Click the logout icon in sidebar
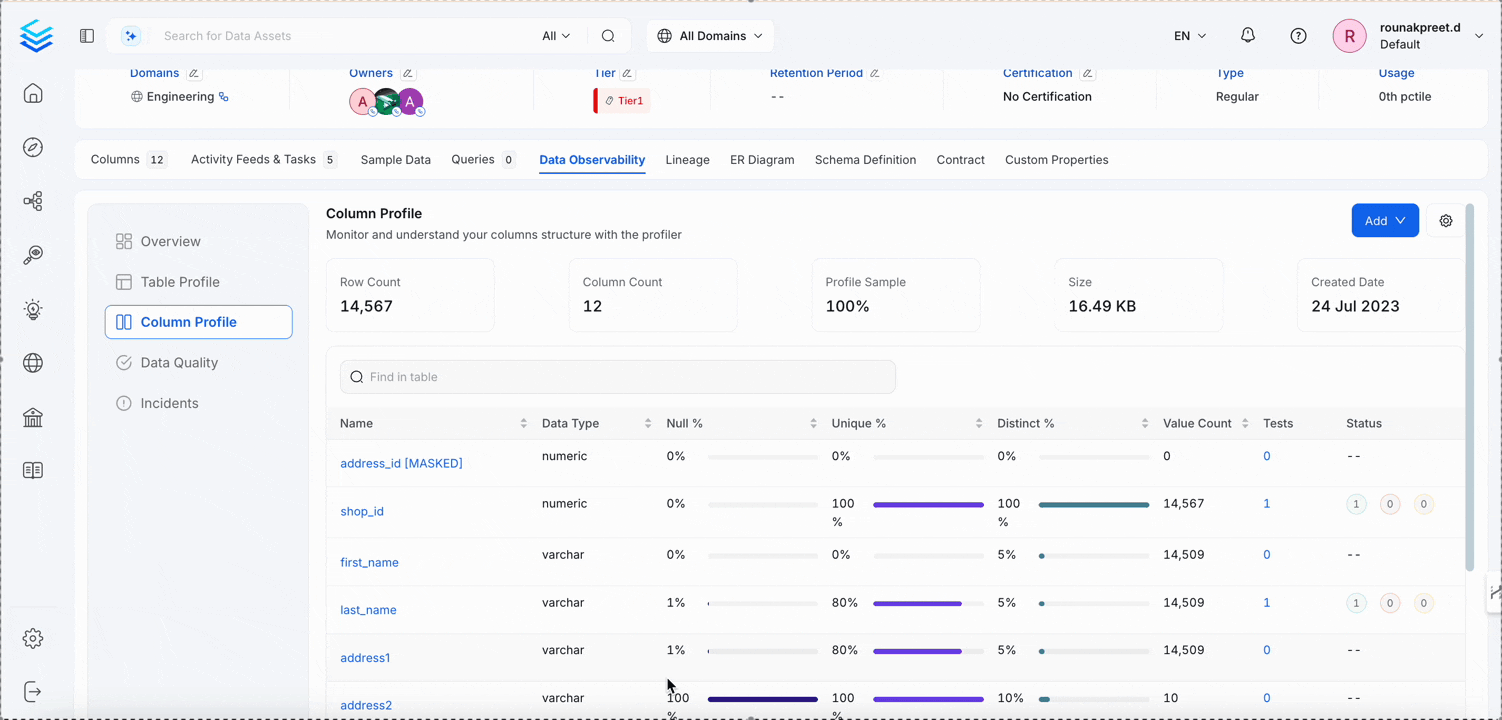This screenshot has width=1502, height=720. (33, 691)
